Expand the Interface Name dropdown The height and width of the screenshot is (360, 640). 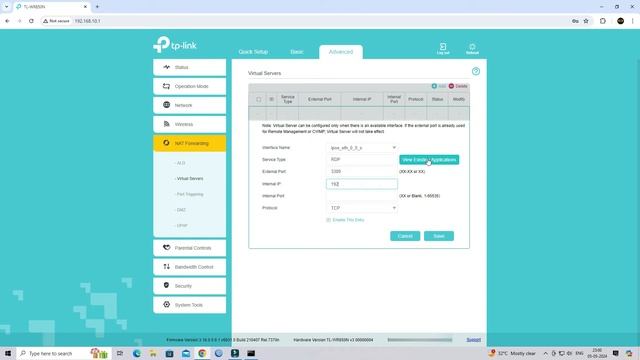(x=362, y=148)
